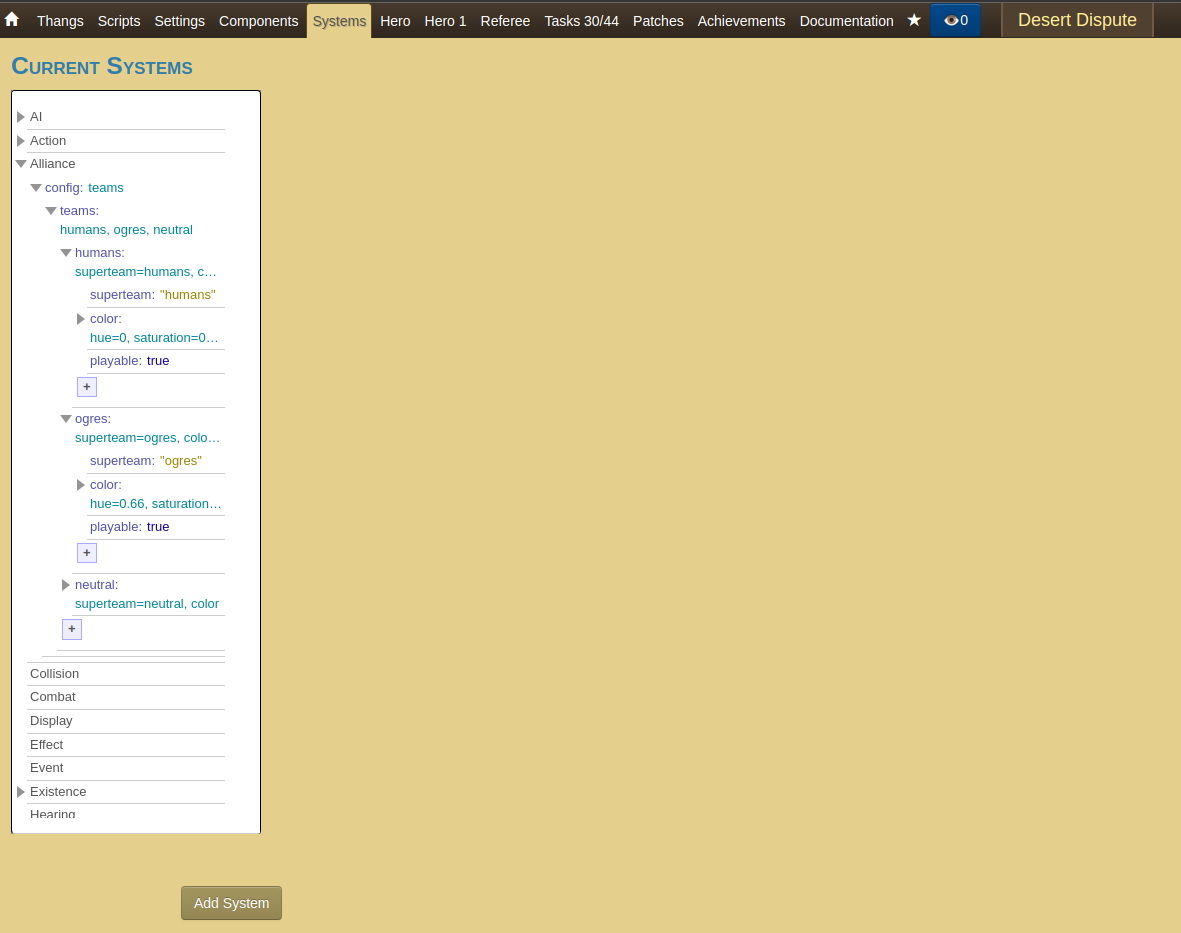This screenshot has height=933, width=1181.
Task: Add property to ogres team with plus
Action: [87, 553]
